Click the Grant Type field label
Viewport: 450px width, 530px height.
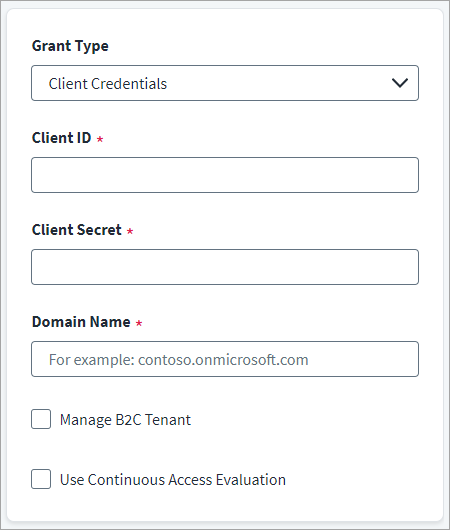click(70, 46)
